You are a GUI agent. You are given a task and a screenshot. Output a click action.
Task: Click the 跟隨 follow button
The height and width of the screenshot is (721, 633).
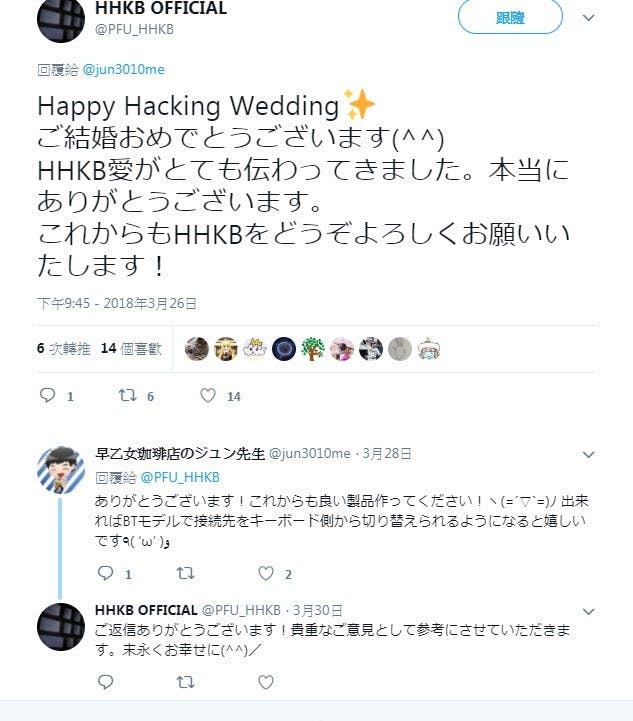pyautogui.click(x=510, y=17)
